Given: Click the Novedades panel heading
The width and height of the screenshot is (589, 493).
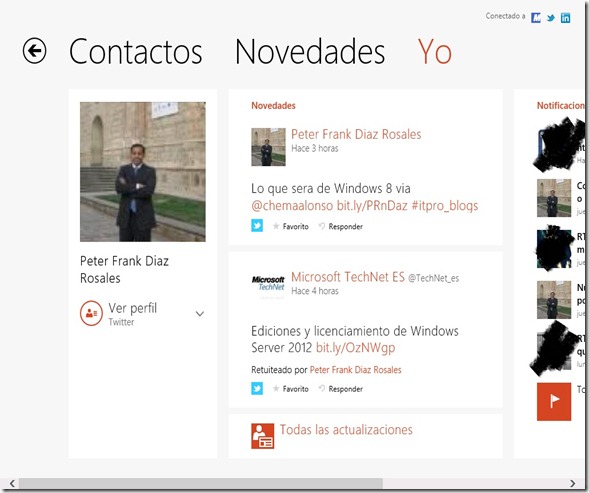Looking at the screenshot, I should [273, 106].
